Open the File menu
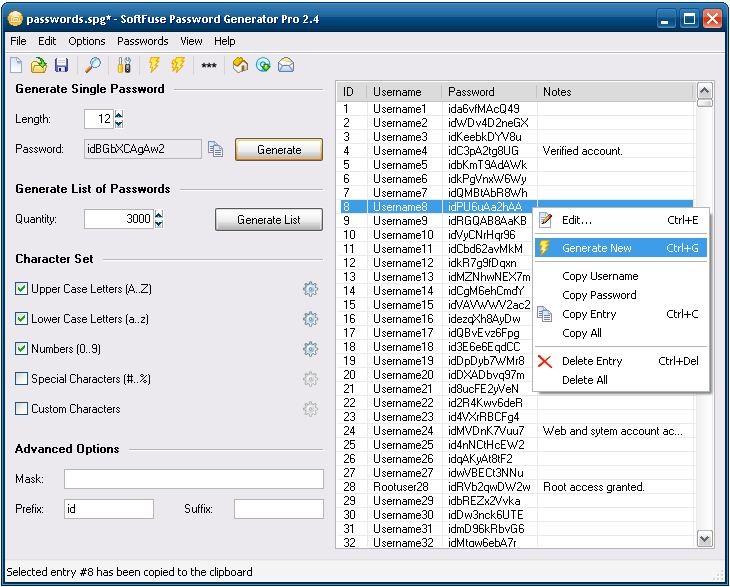The image size is (730, 587). point(18,41)
